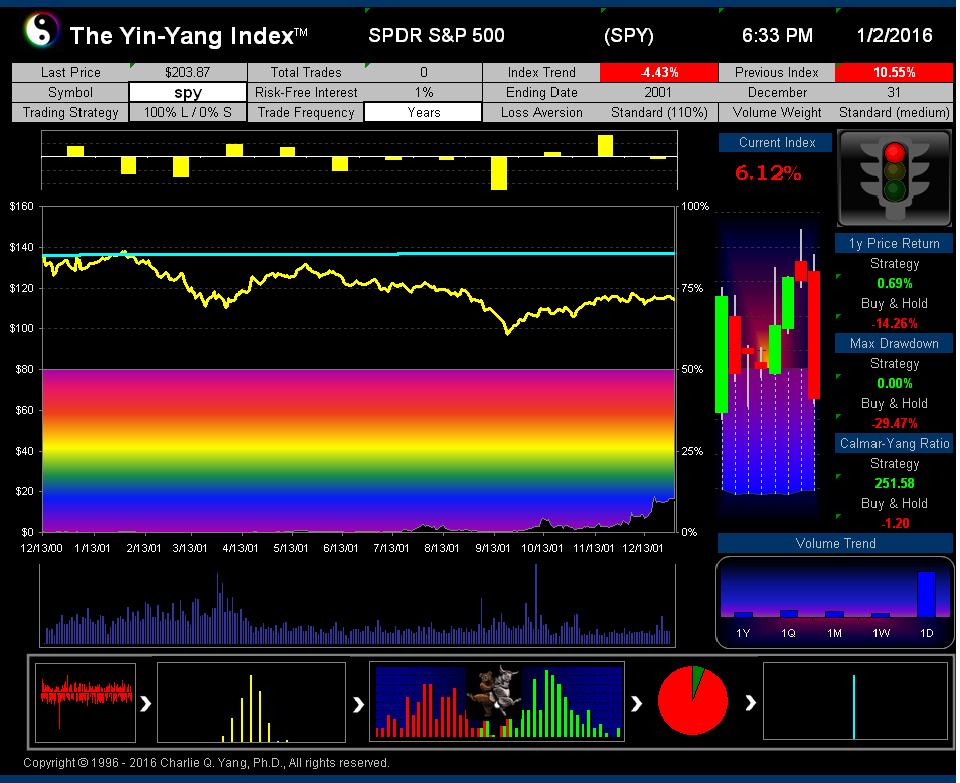Click the arrow after the bull-and-bear chart
The width and height of the screenshot is (960, 783).
637,703
